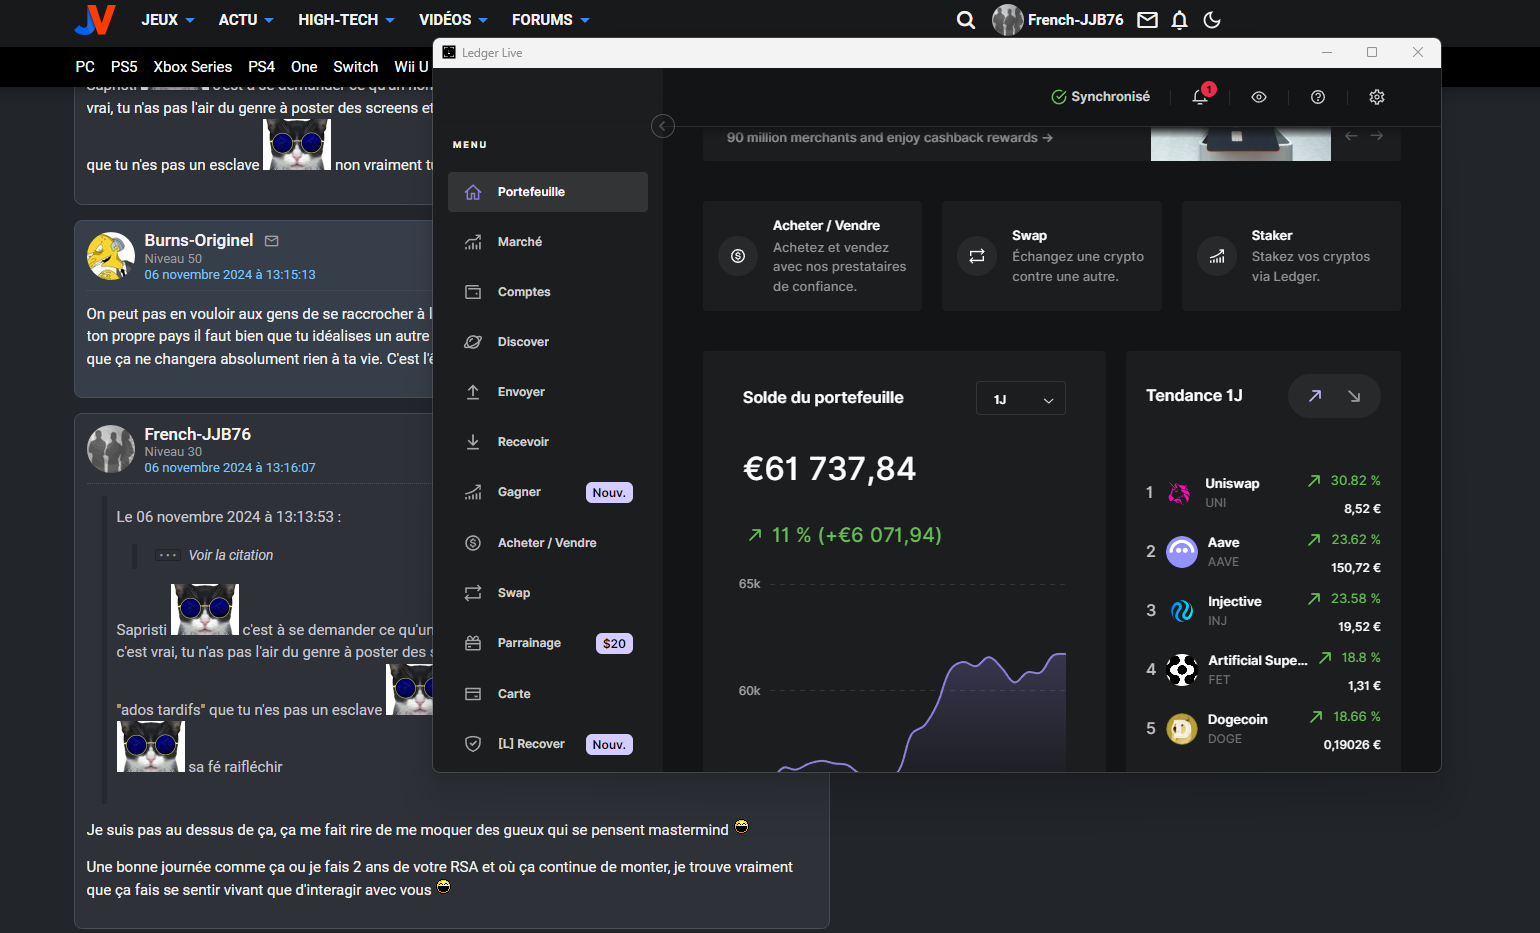Select Envoyer in the Ledger sidebar
This screenshot has width=1540, height=933.
548,392
